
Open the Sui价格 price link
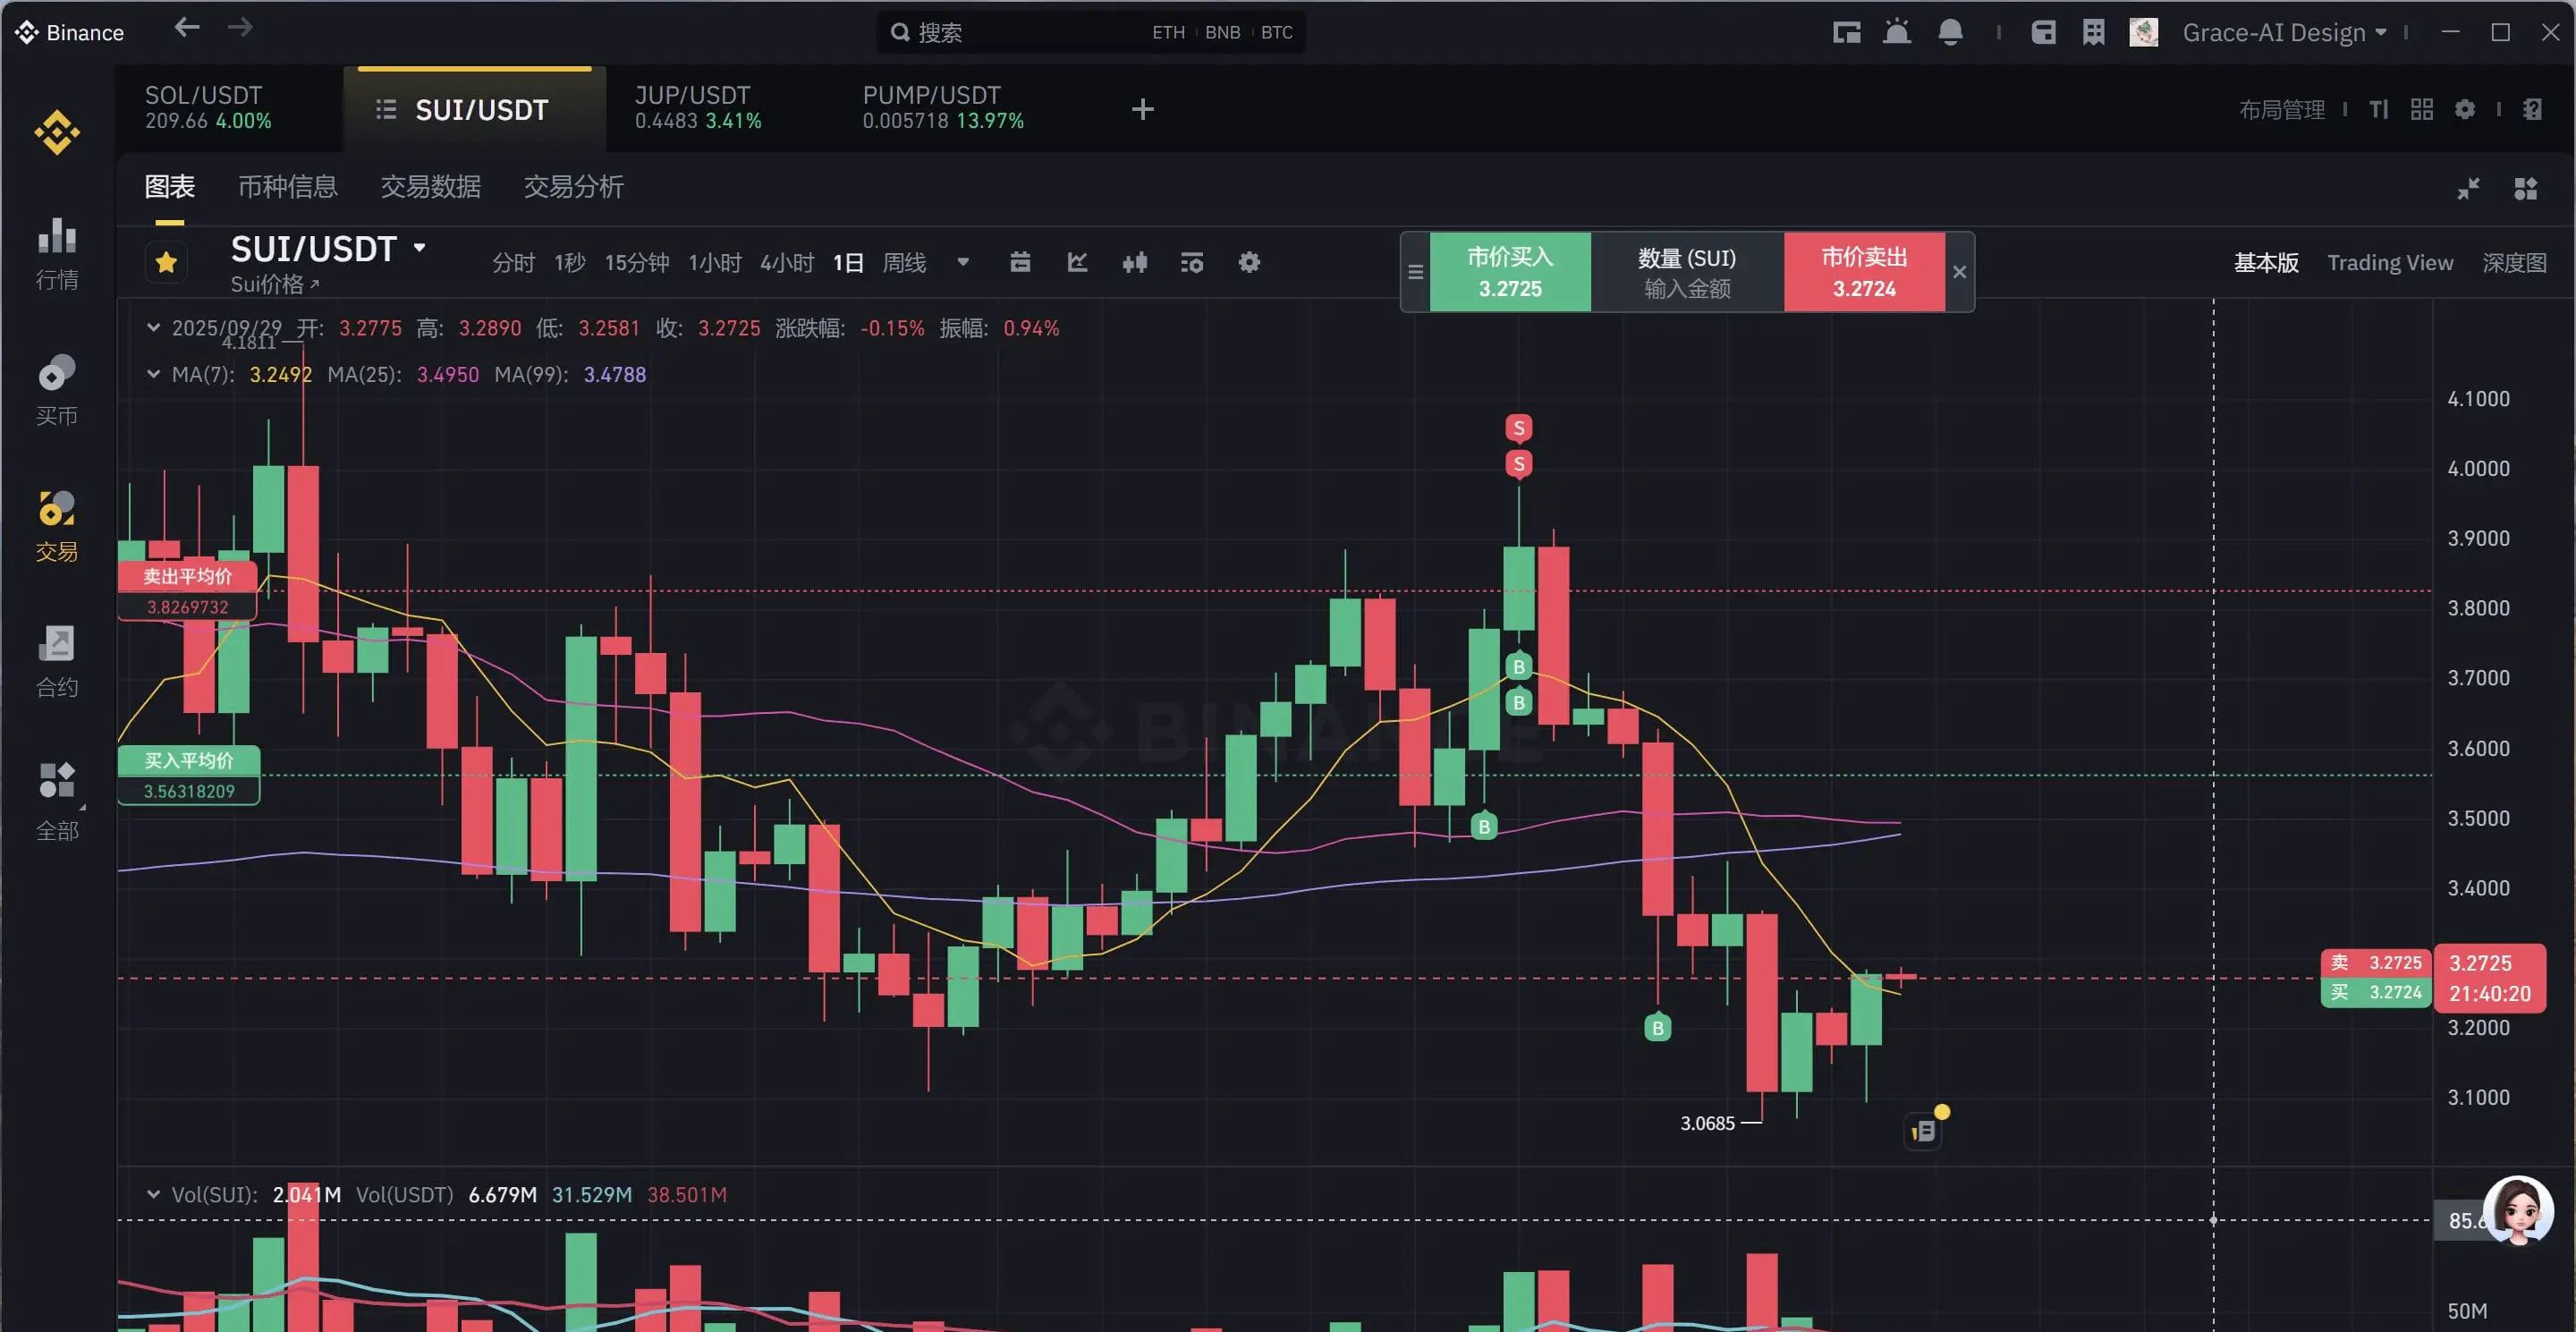[274, 284]
